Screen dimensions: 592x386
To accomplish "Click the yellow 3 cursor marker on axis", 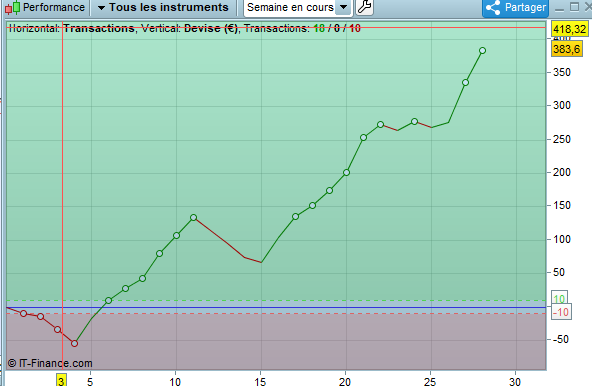I will pos(61,380).
